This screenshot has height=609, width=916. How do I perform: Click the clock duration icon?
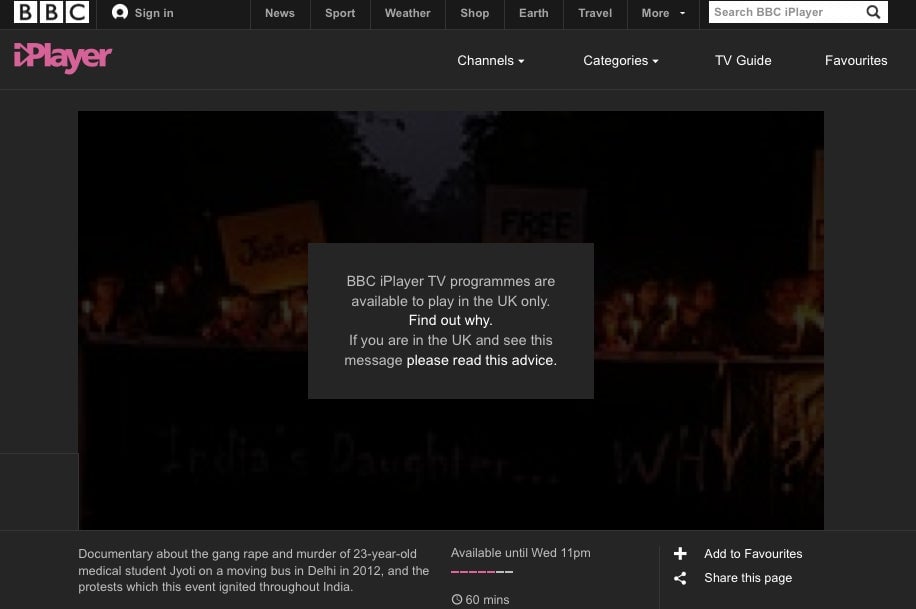[x=457, y=600]
